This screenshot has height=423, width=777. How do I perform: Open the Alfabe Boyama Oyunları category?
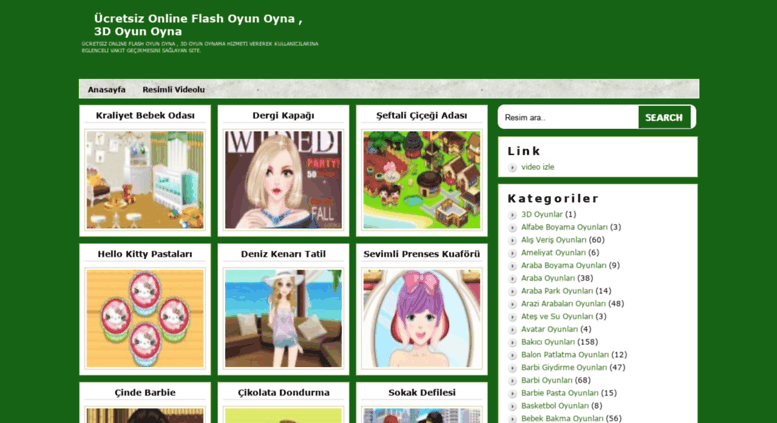(564, 227)
